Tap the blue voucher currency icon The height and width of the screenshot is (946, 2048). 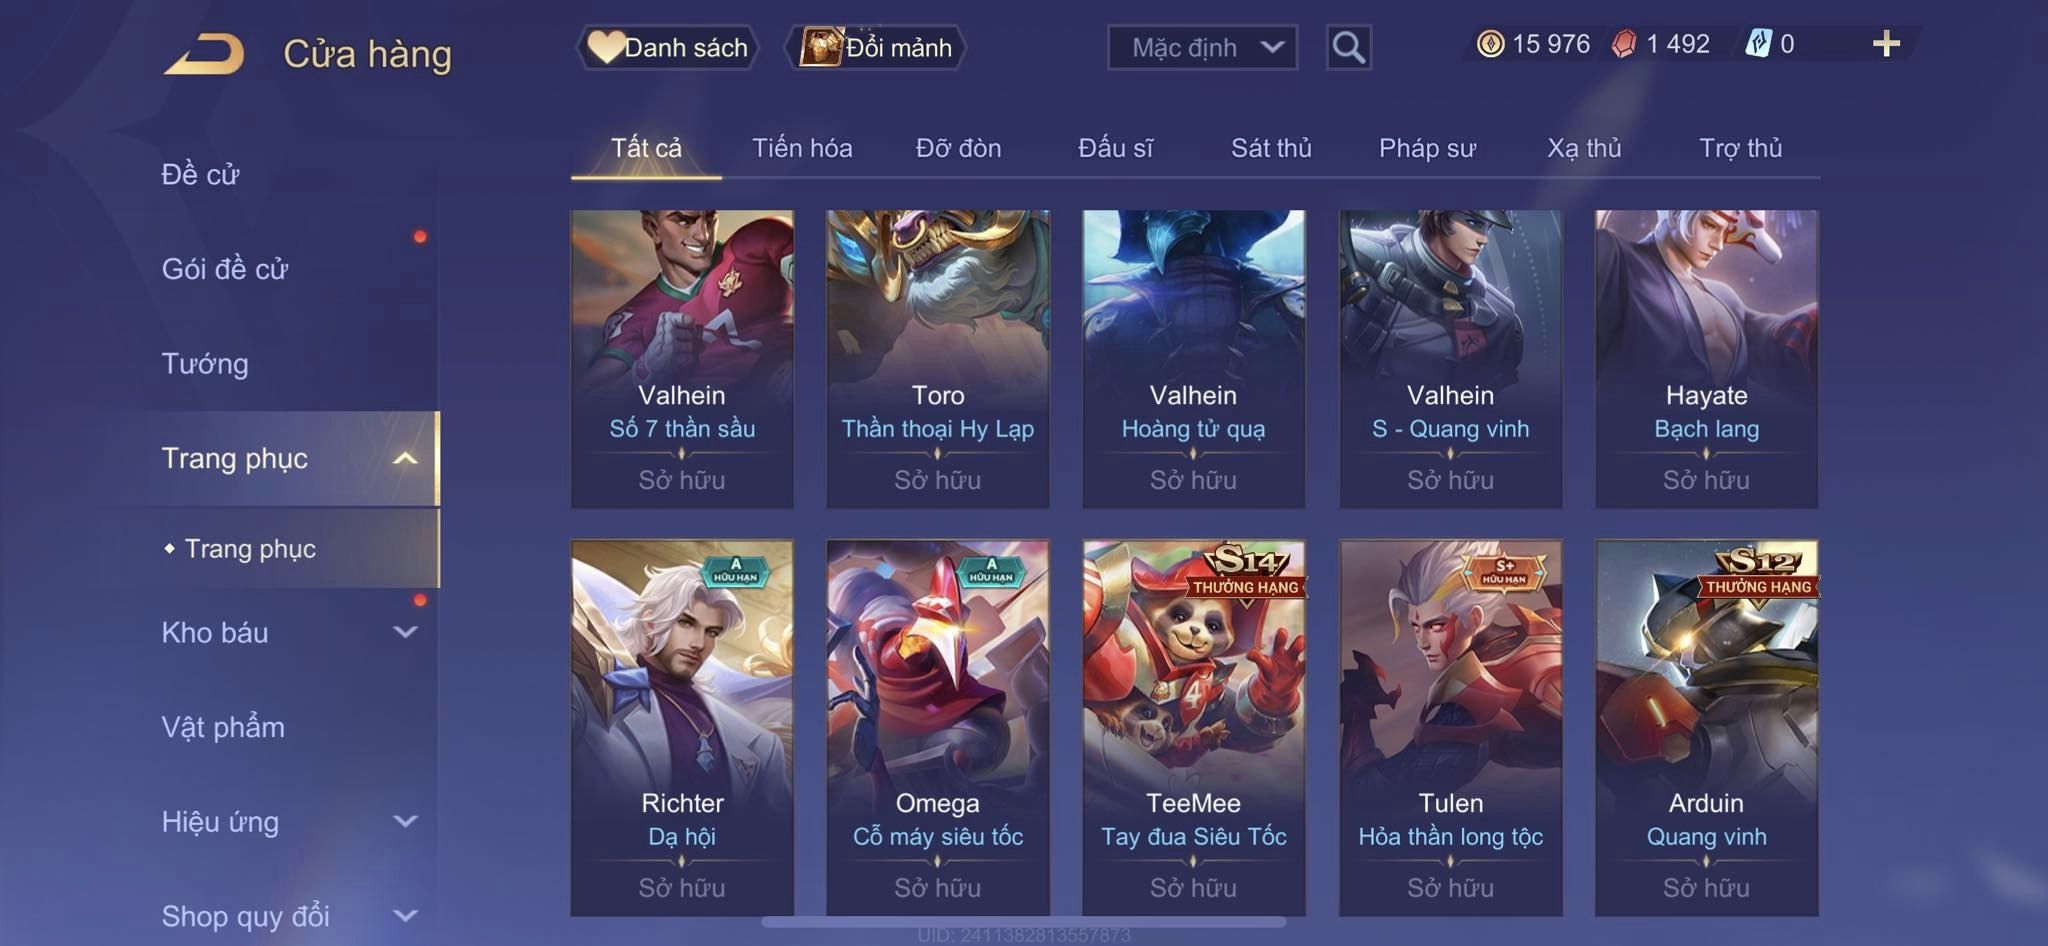(1759, 44)
